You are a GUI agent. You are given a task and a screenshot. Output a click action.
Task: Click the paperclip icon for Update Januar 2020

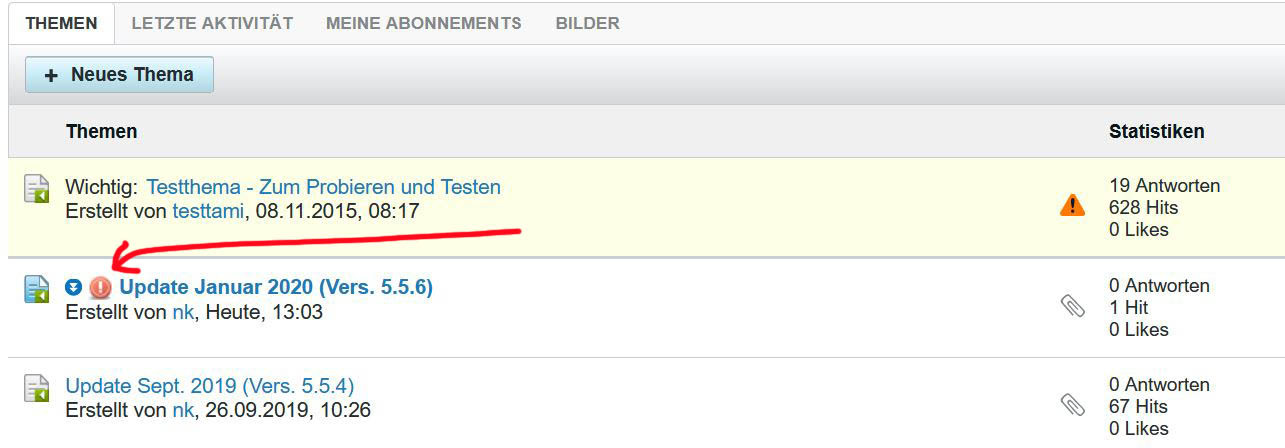pos(1072,306)
